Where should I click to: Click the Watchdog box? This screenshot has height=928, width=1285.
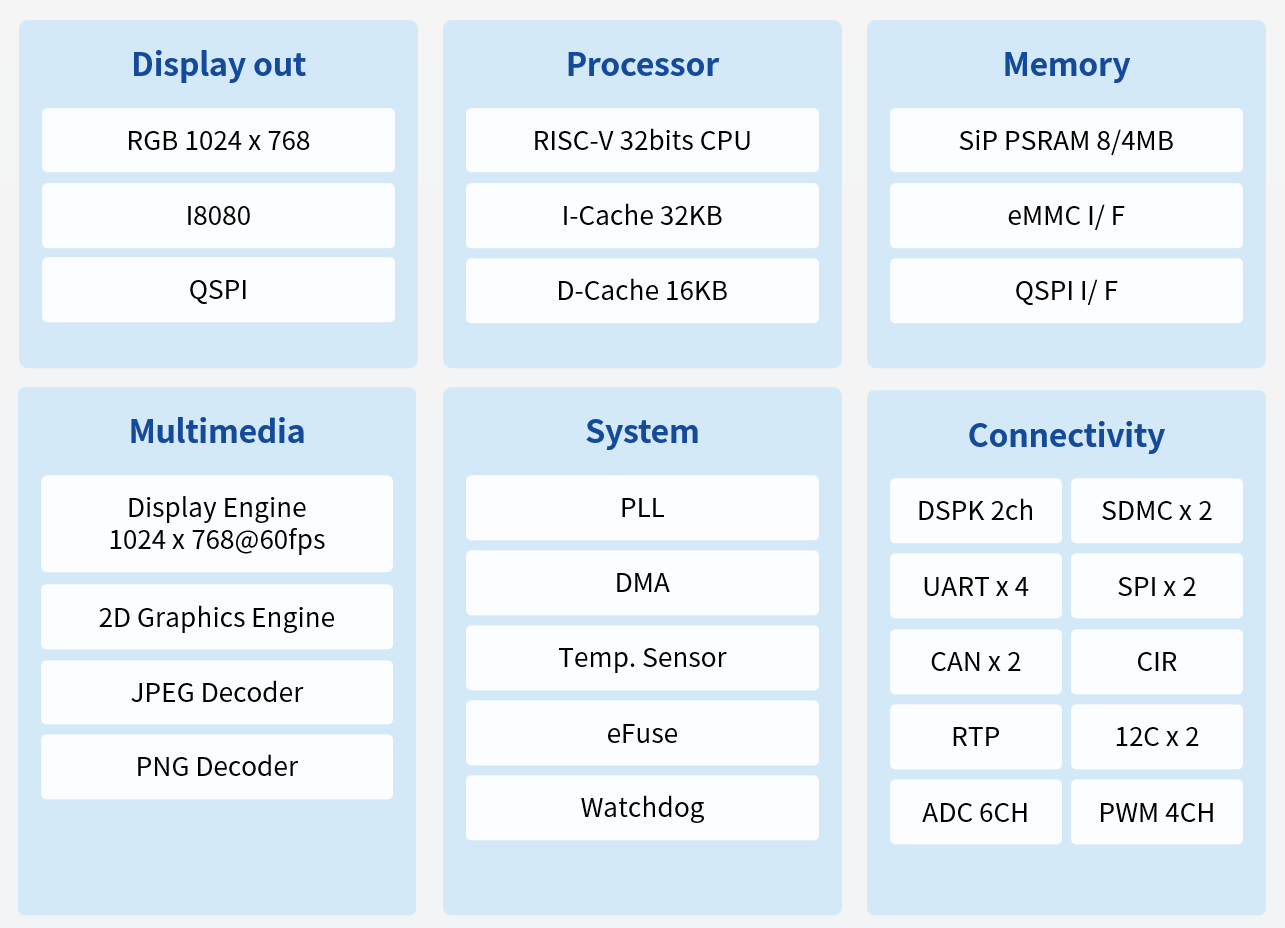642,808
